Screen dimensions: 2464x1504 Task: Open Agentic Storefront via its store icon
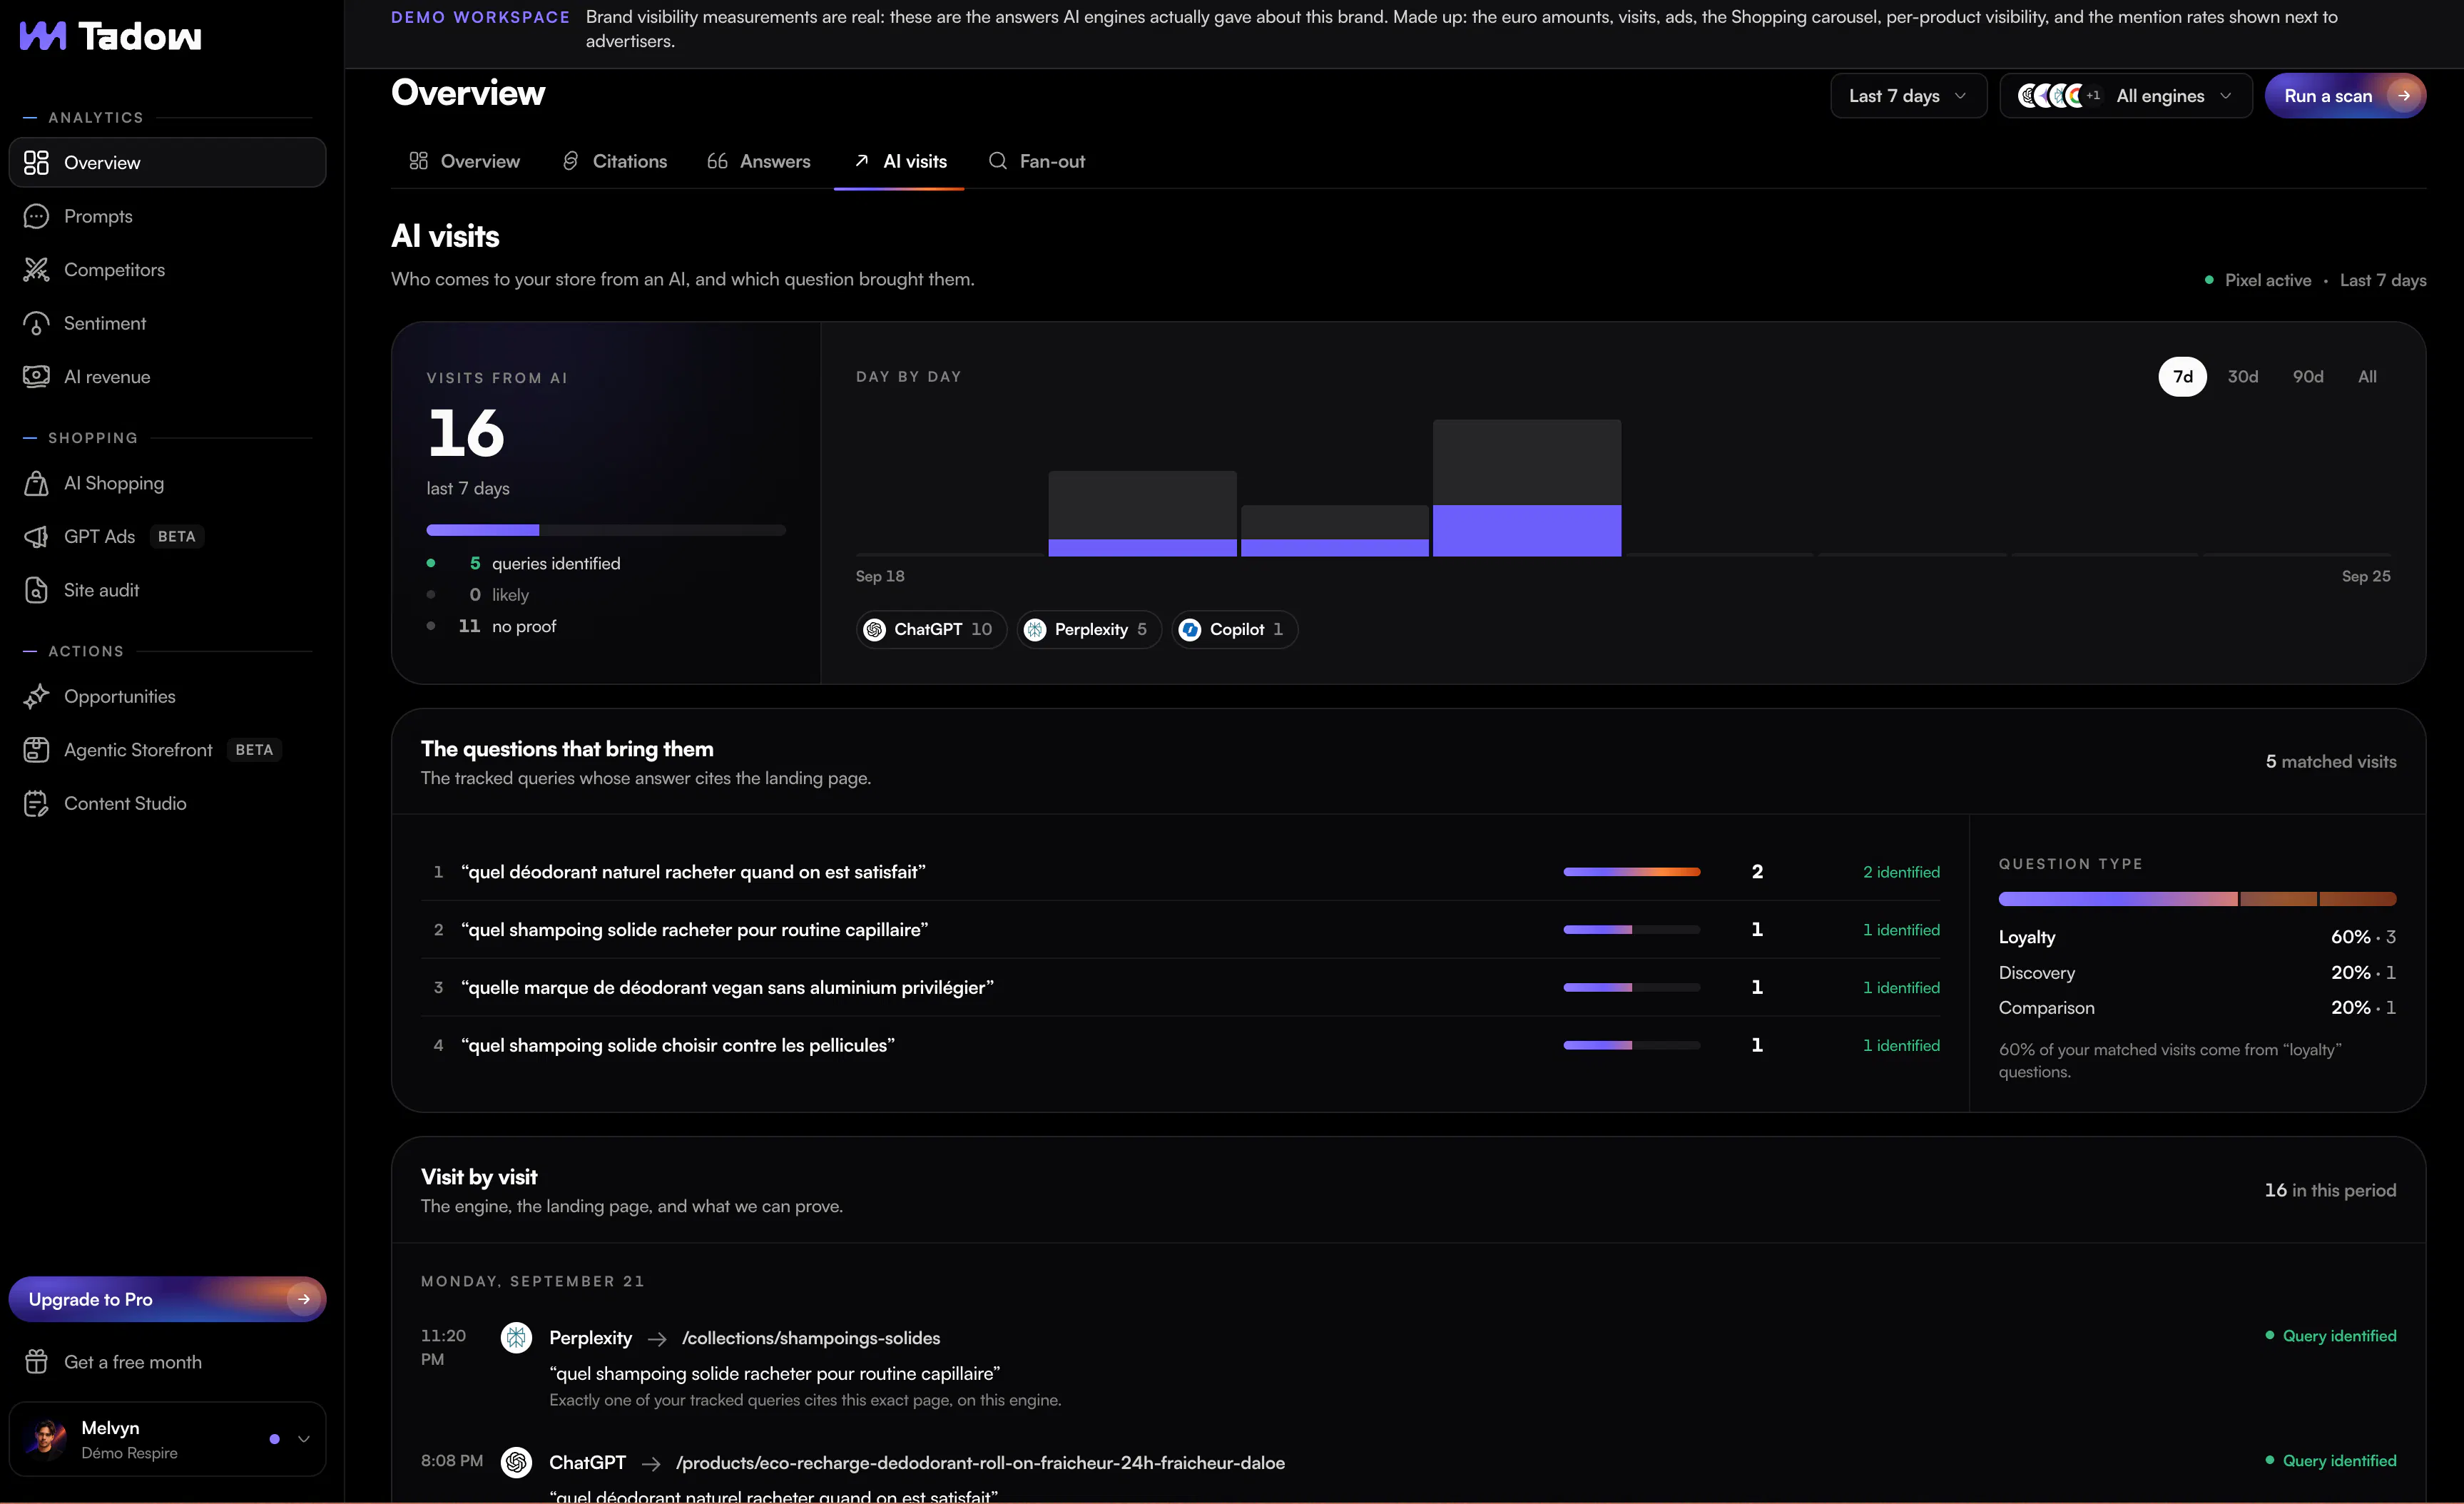pyautogui.click(x=36, y=750)
